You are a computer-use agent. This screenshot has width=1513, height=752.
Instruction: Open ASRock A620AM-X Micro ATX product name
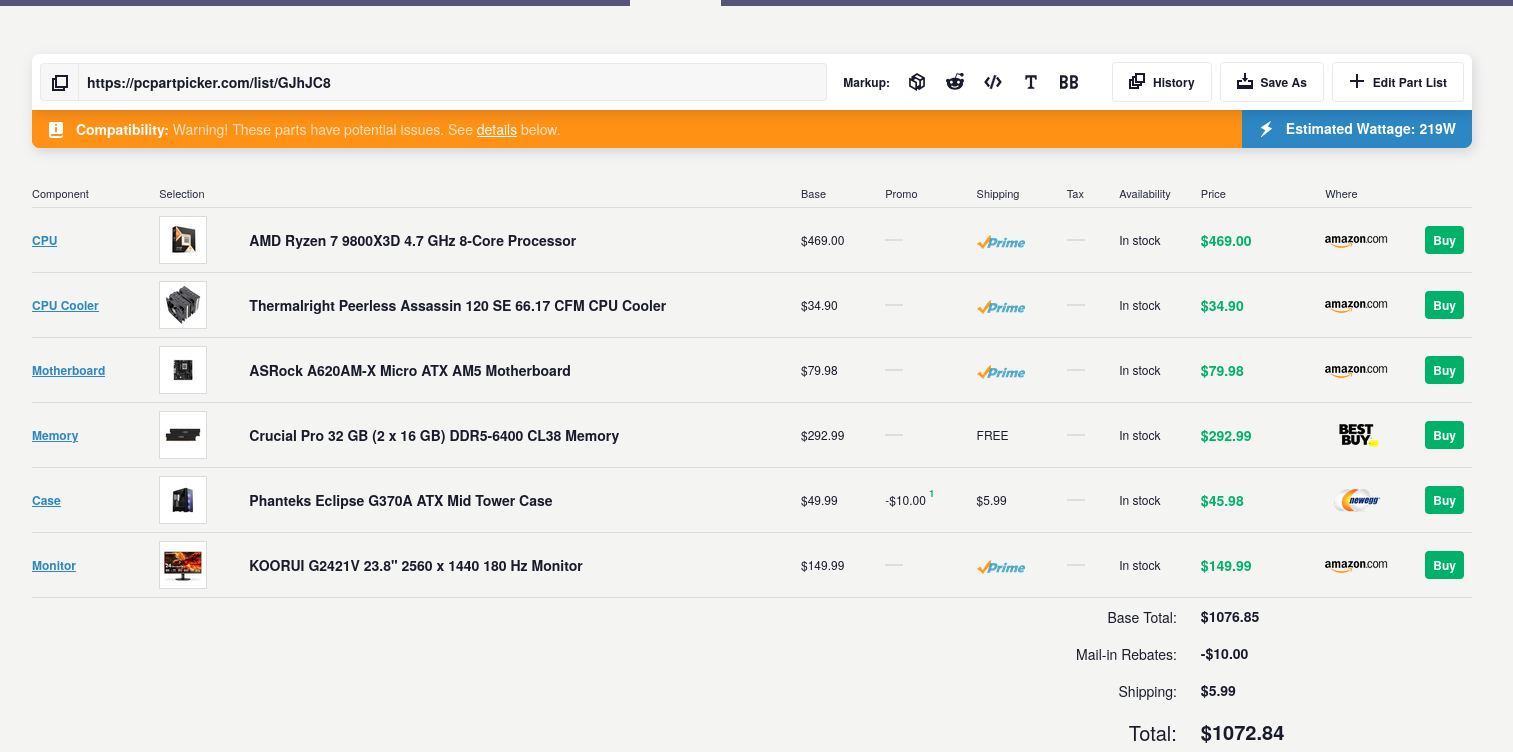tap(410, 371)
